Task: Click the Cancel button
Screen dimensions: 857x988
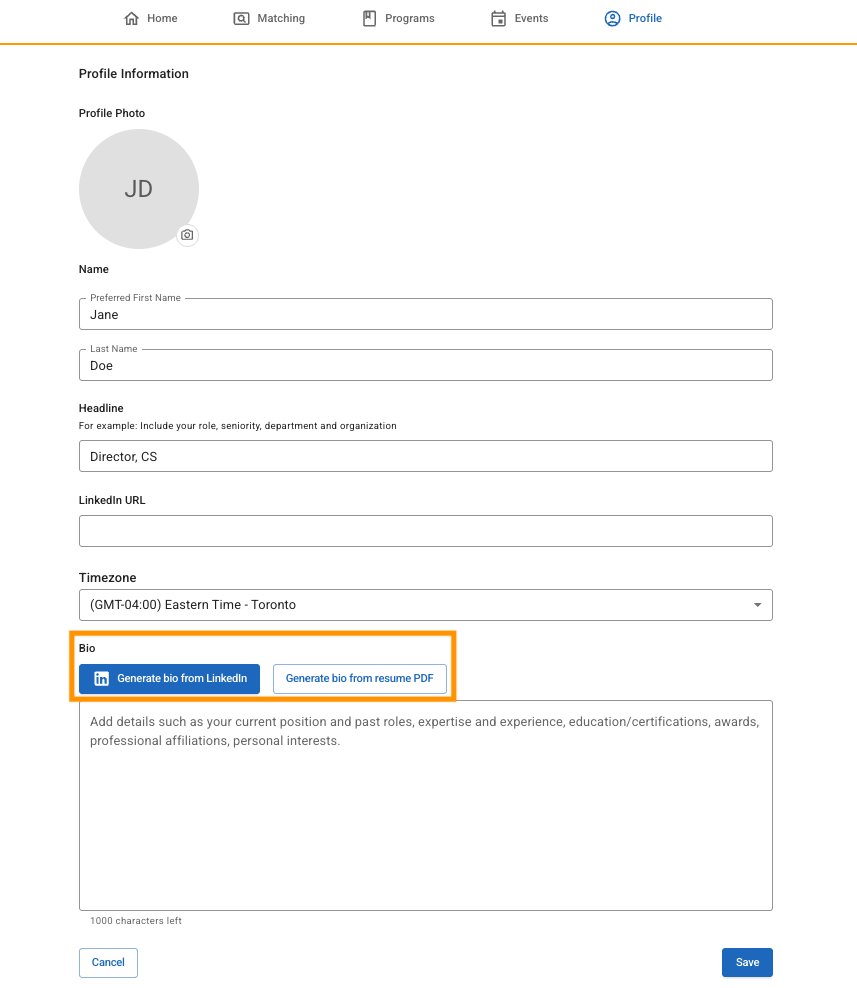Action: (x=108, y=963)
